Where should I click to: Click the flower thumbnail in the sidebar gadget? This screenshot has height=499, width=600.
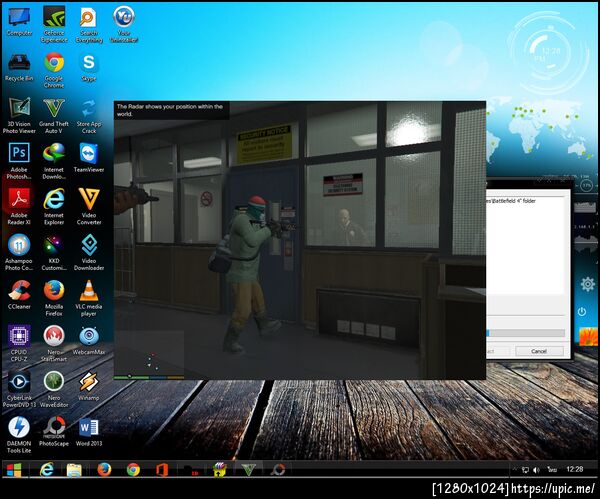point(589,337)
